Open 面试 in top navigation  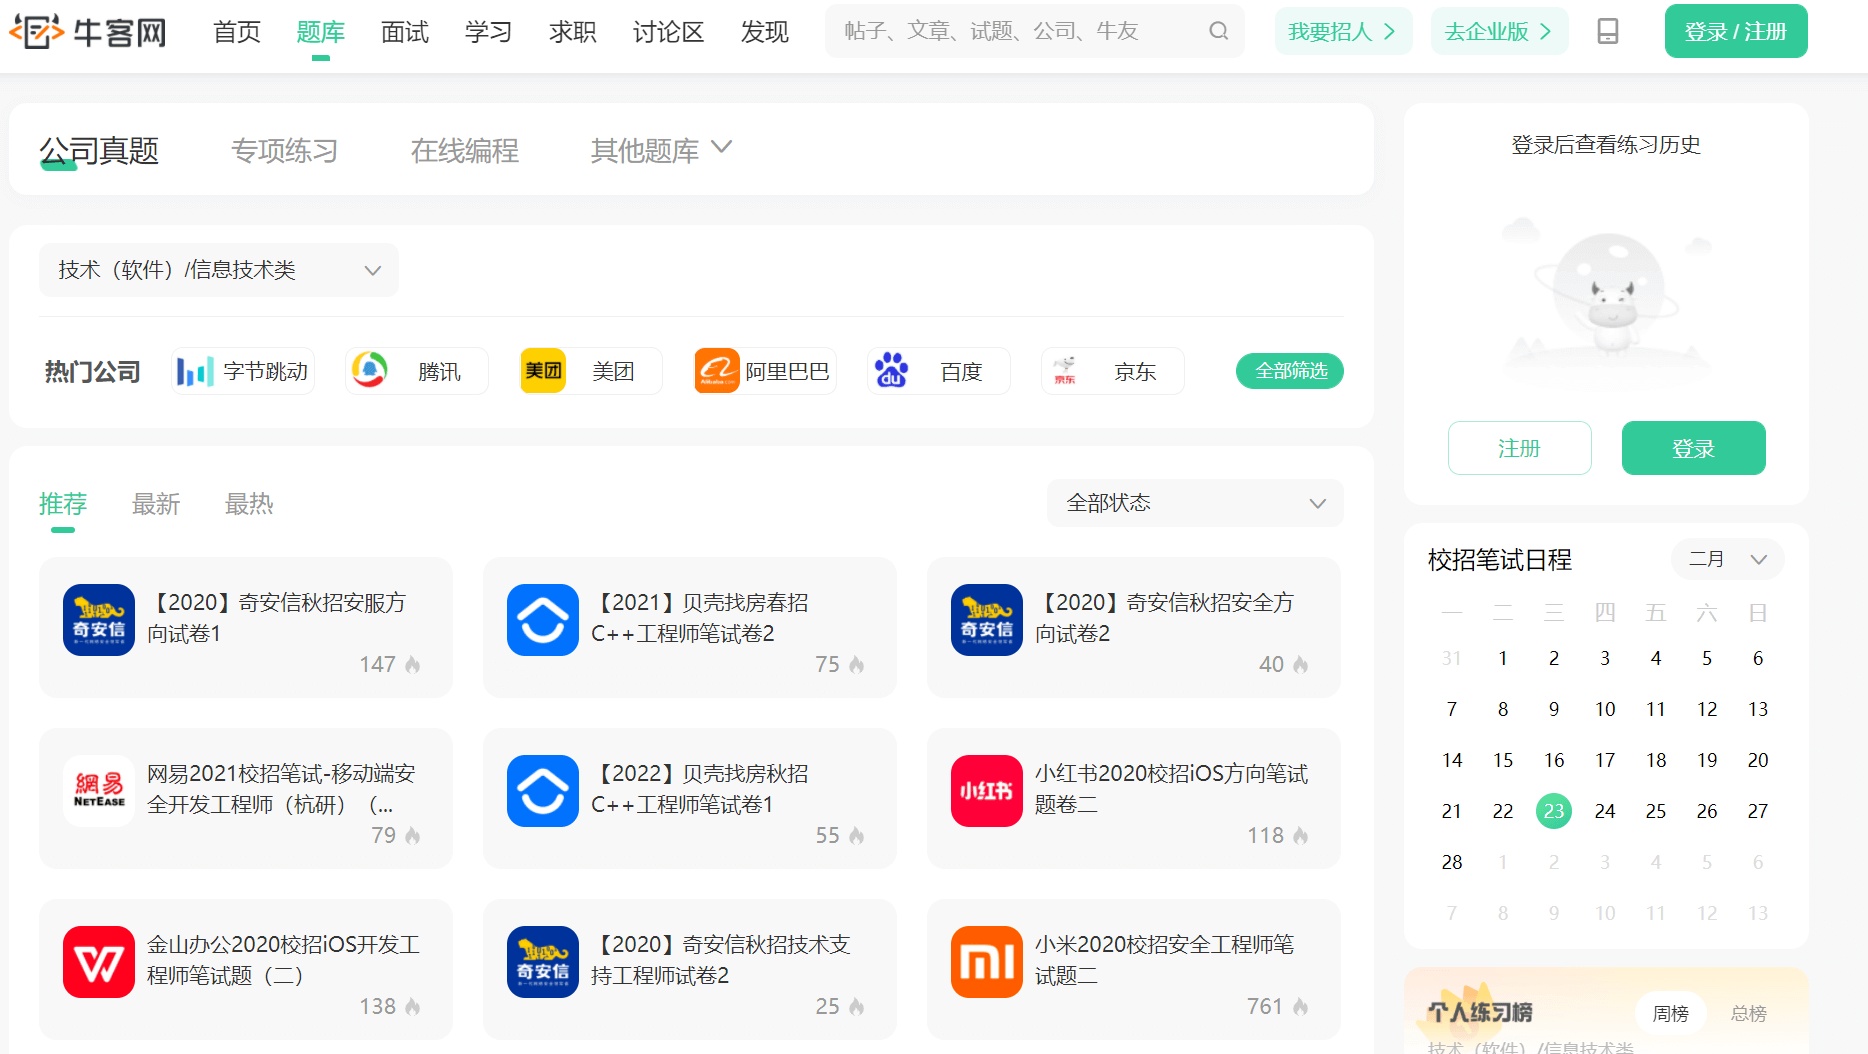405,32
